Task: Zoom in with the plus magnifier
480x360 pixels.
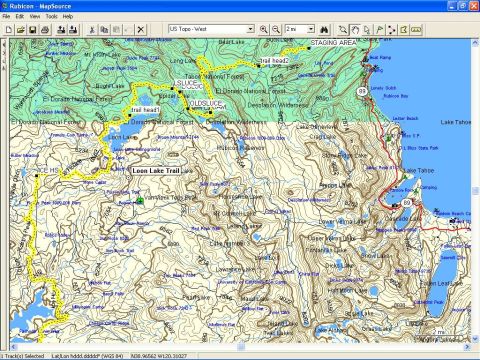Action: click(x=264, y=30)
